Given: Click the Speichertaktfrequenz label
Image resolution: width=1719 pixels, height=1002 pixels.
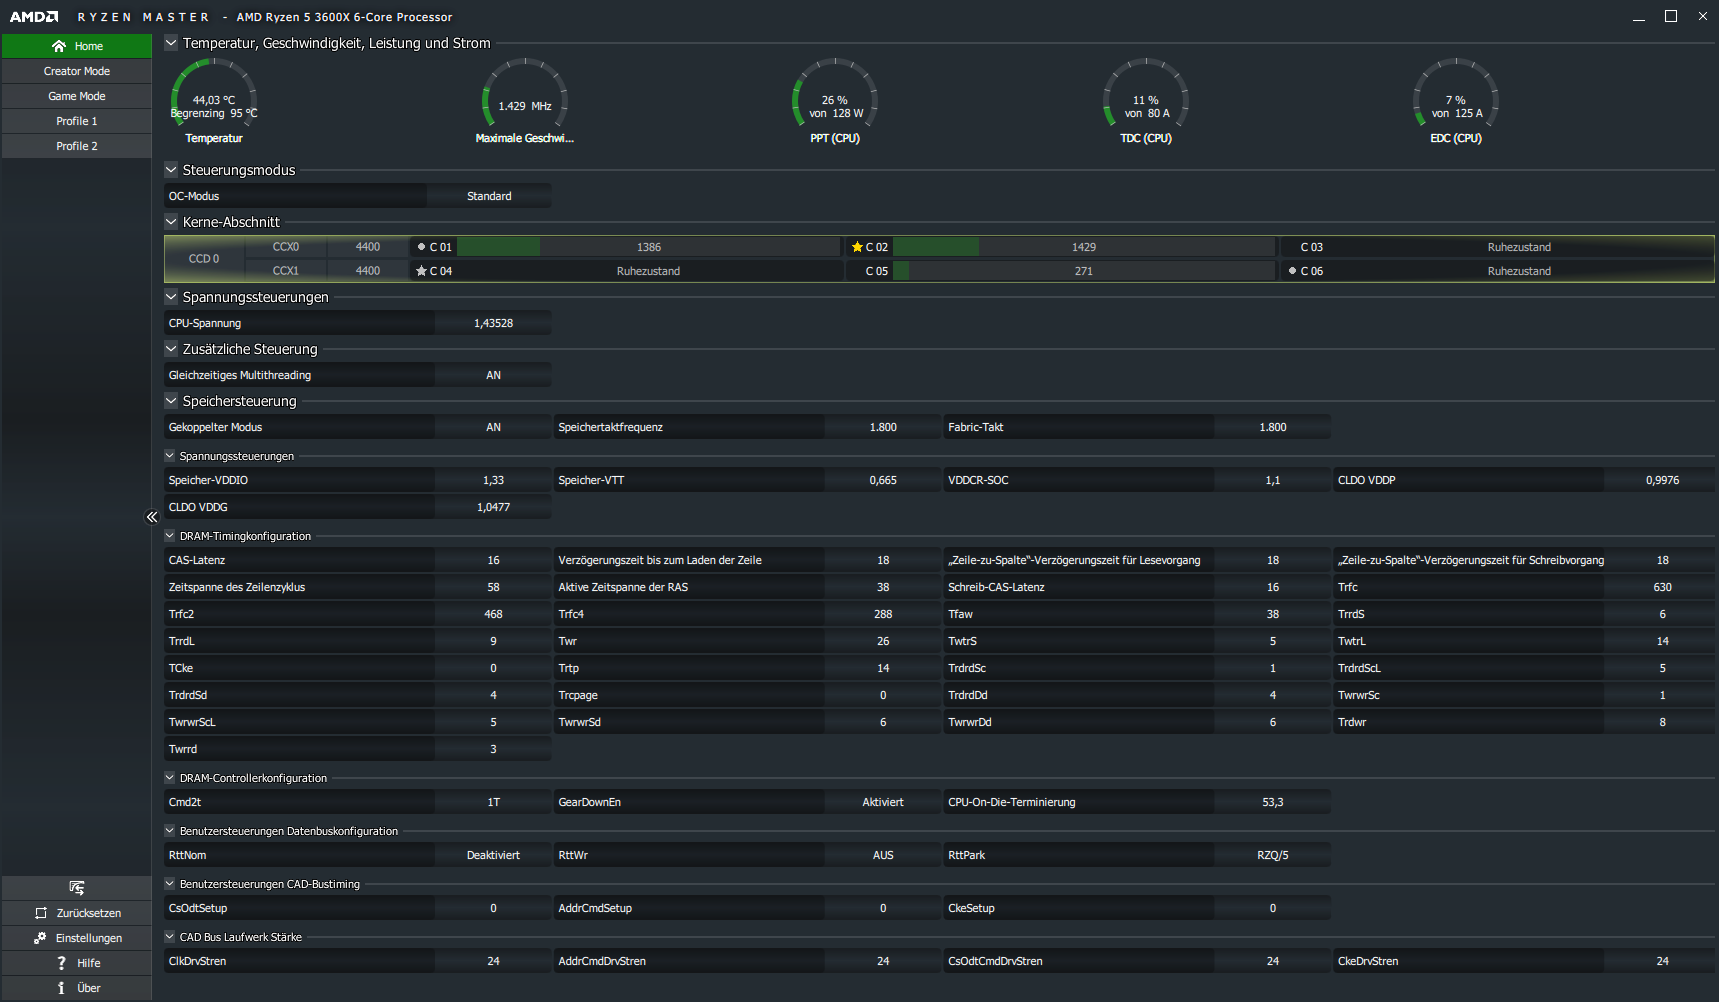Looking at the screenshot, I should tap(610, 427).
